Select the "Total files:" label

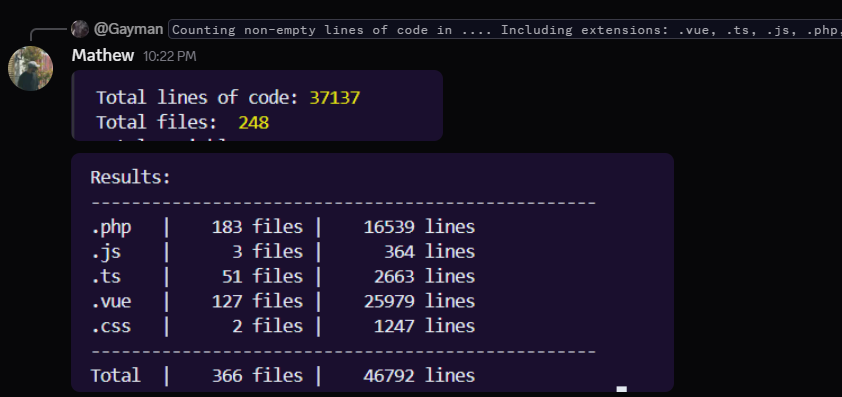point(157,122)
